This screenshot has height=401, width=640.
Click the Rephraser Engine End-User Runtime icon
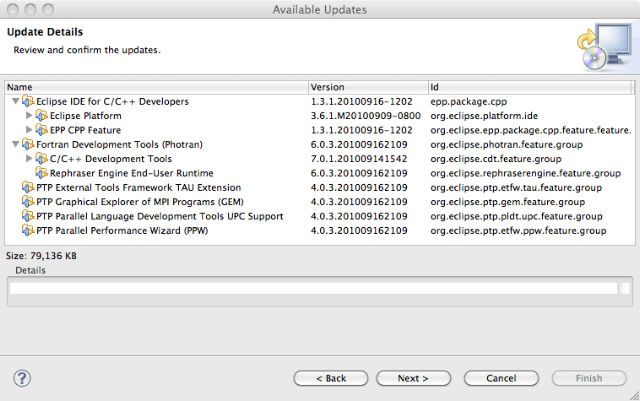pos(41,173)
